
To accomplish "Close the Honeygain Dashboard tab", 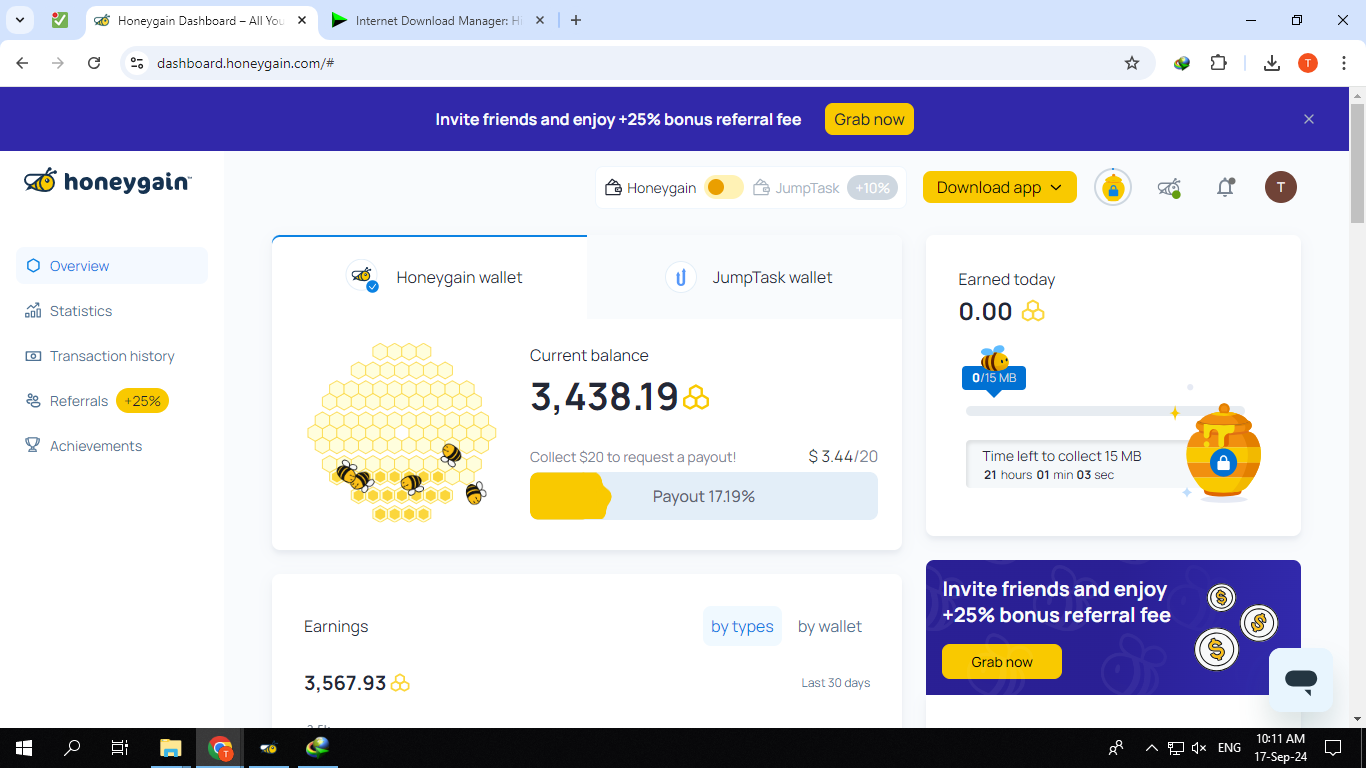I will 302,20.
